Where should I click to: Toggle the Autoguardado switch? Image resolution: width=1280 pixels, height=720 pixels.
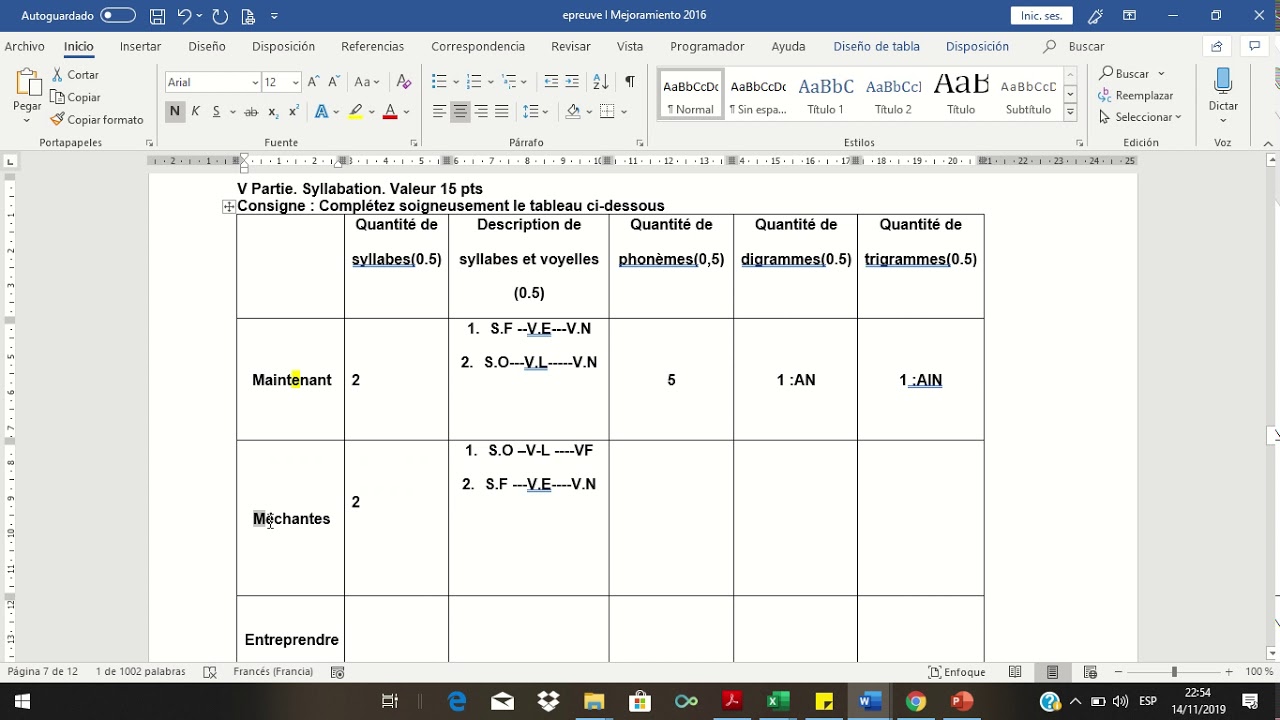118,16
